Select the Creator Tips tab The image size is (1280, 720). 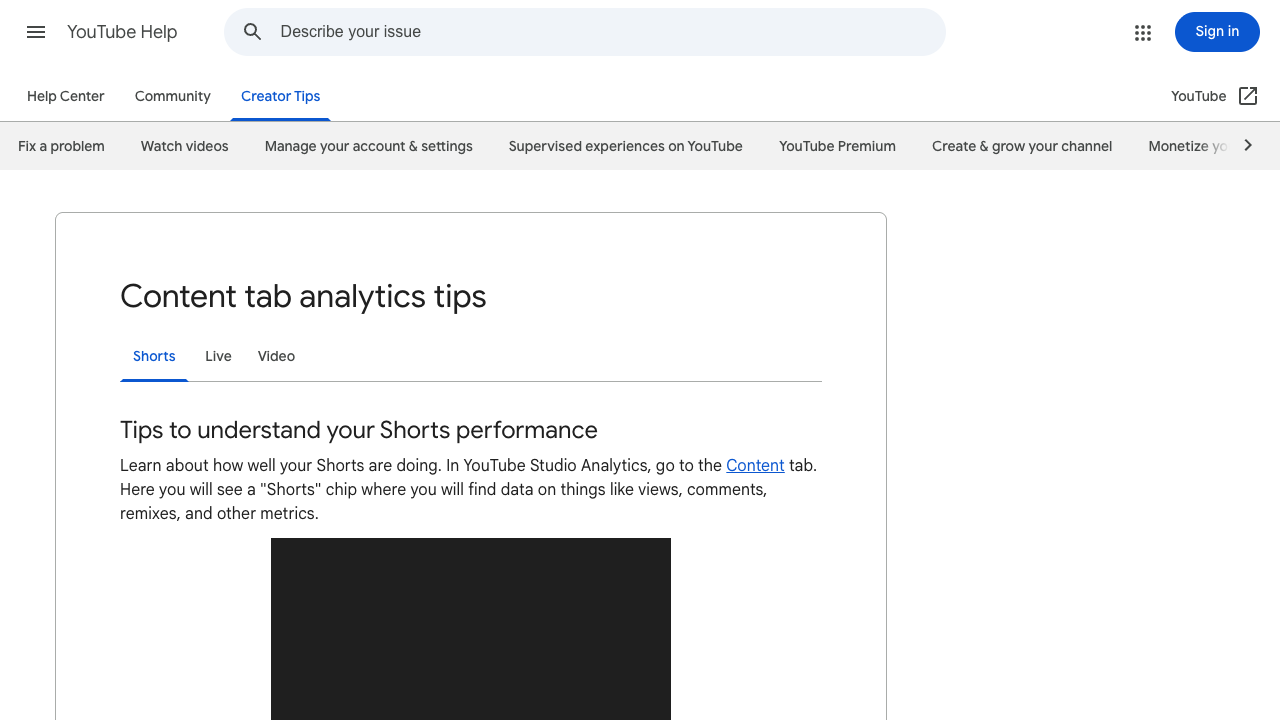pyautogui.click(x=281, y=96)
